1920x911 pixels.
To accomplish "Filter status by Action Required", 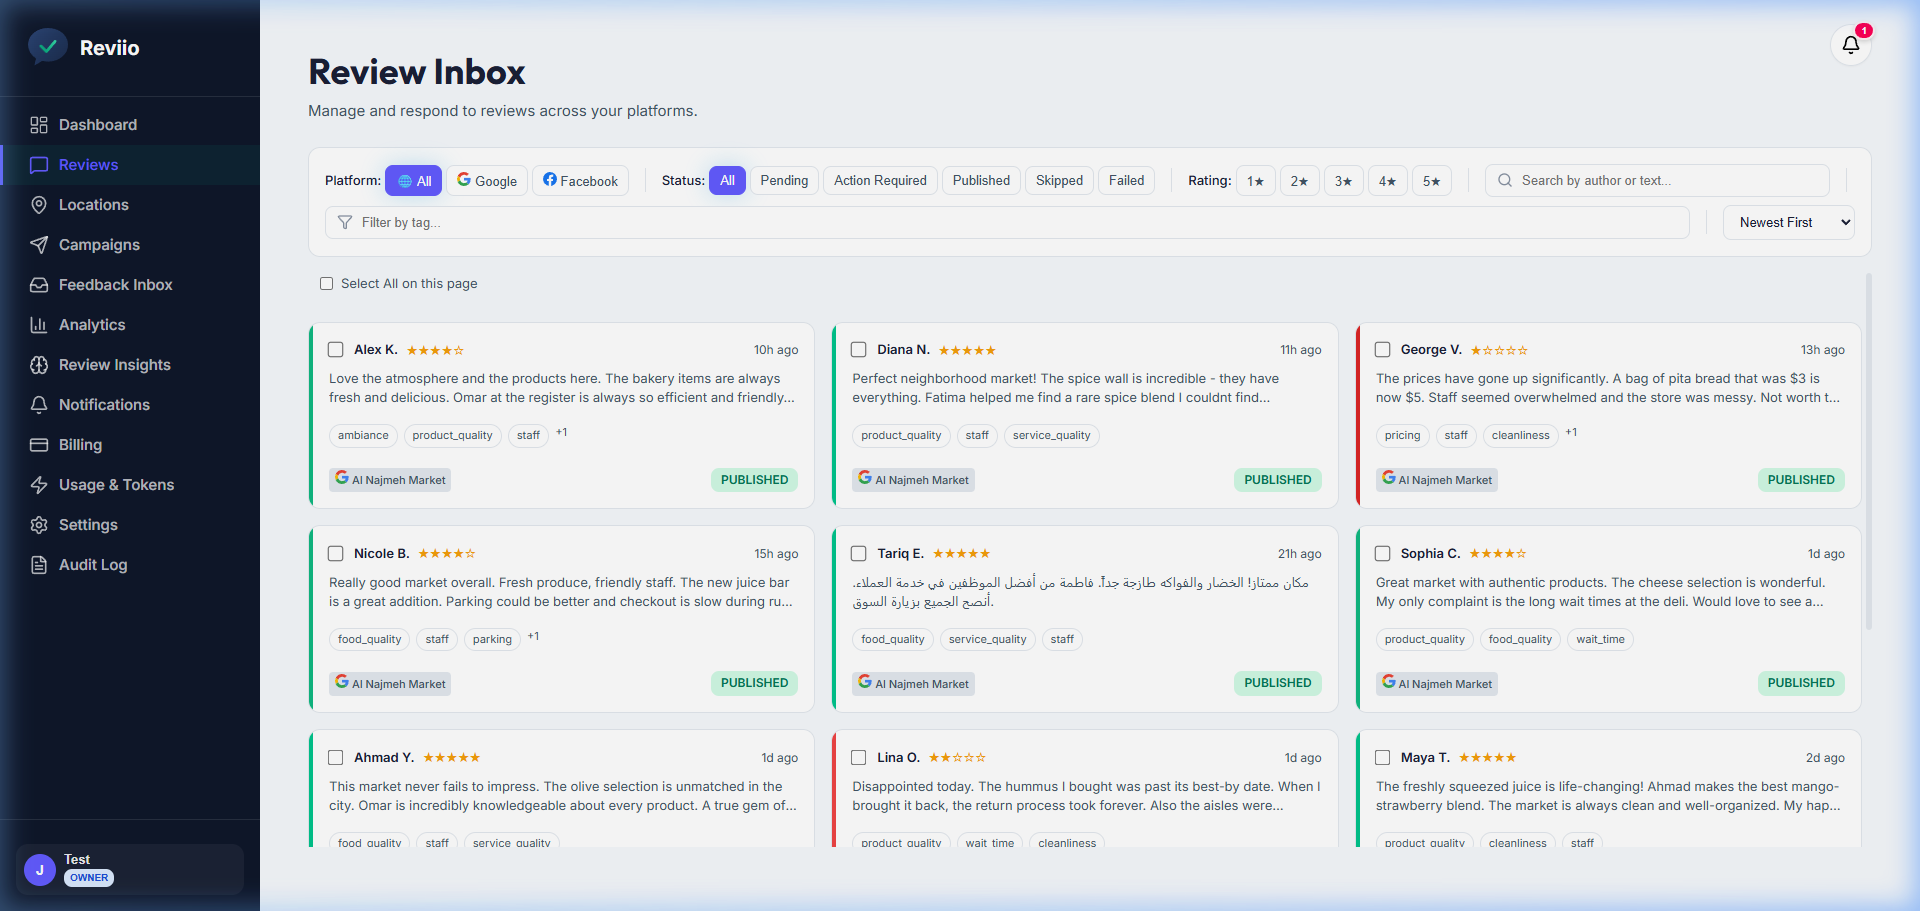I will point(880,181).
